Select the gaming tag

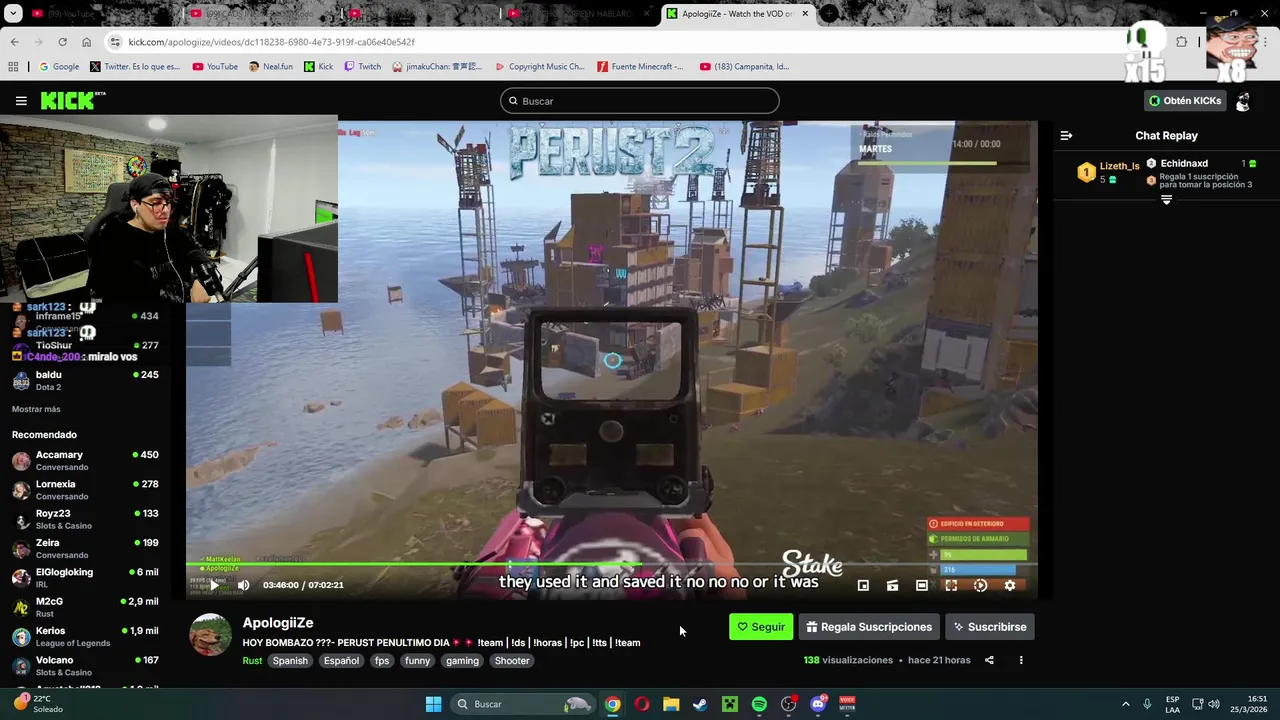(462, 660)
